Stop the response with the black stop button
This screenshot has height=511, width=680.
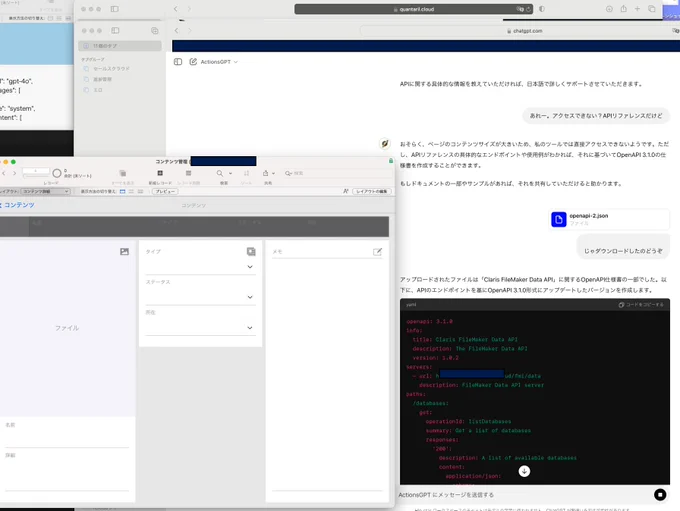[x=660, y=495]
